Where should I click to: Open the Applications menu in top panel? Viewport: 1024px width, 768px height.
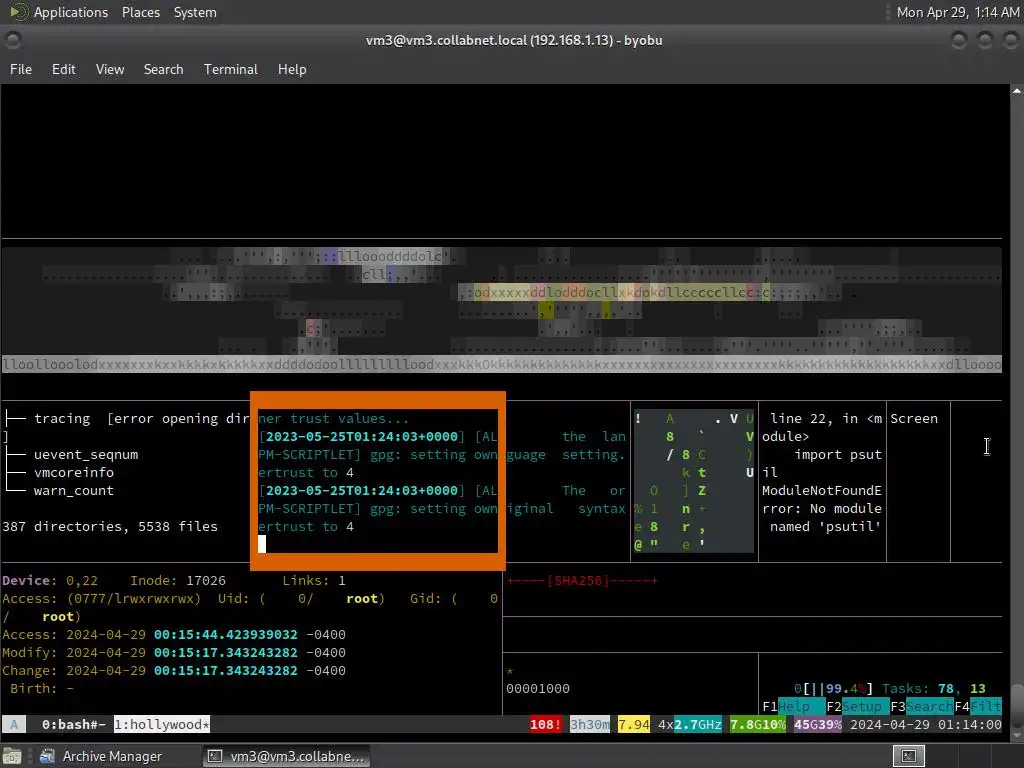(x=71, y=12)
